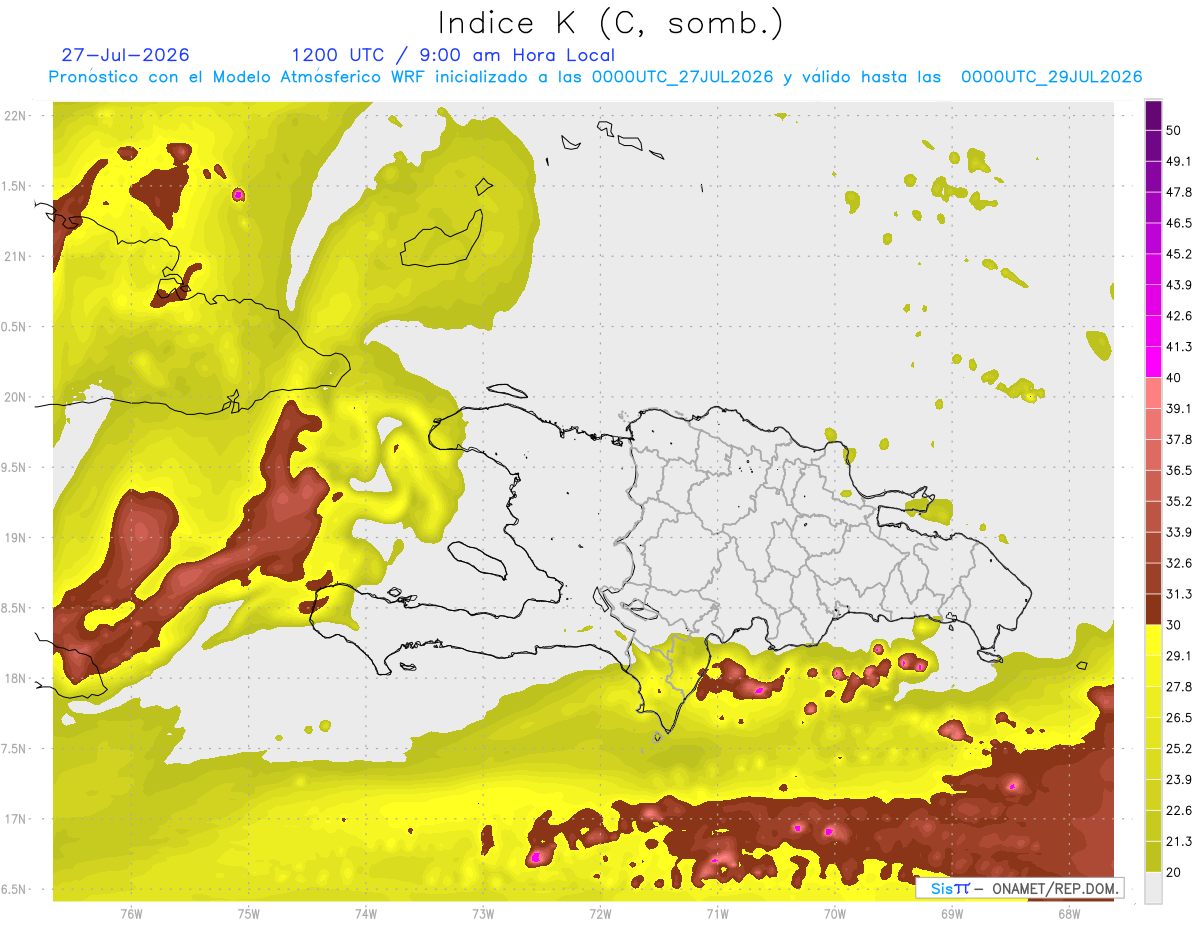1200x927 pixels.
Task: Click the '9.5N' latitude label
Action: (15, 468)
